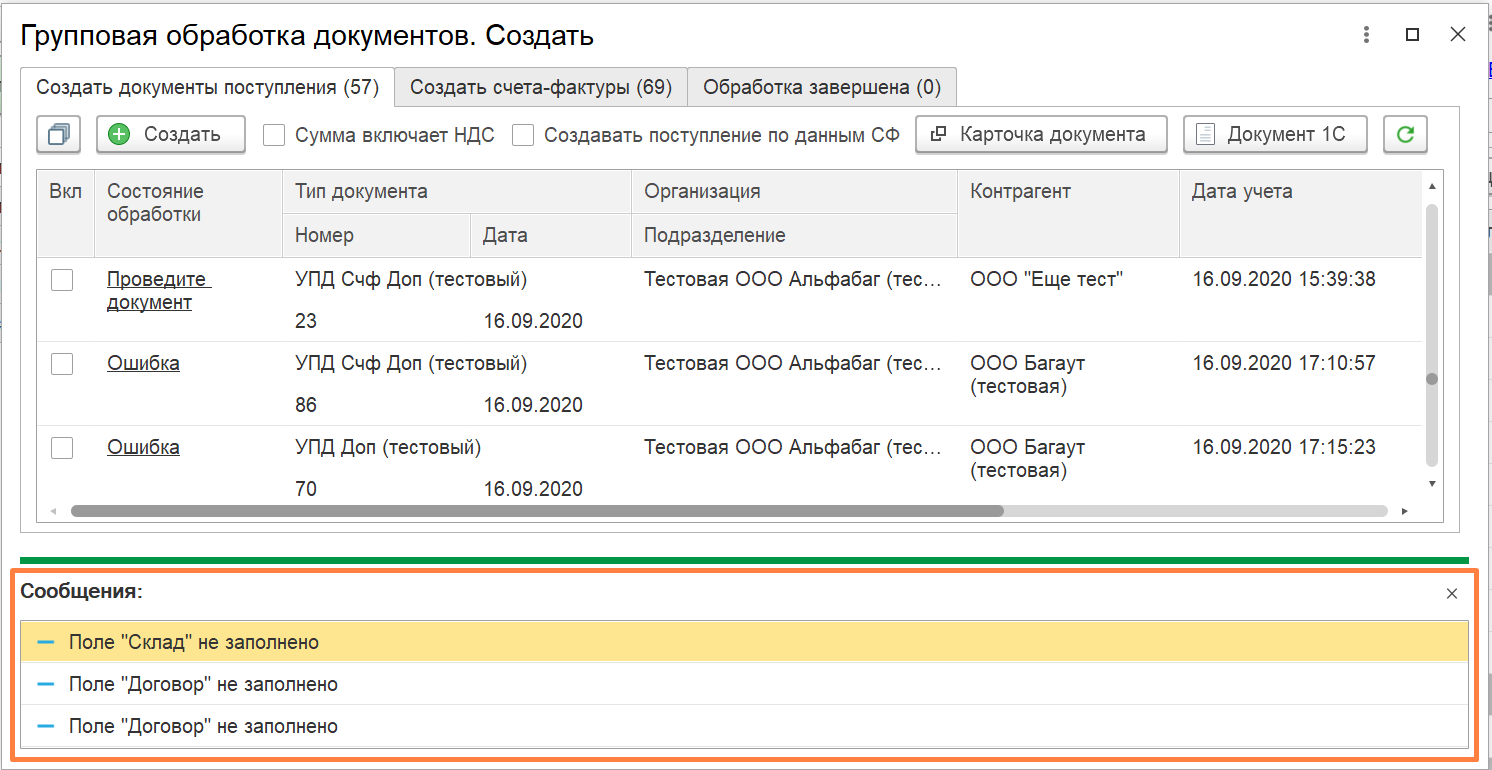The height and width of the screenshot is (770, 1492).
Task: Toggle Создавать поступление по данным СФ
Action: [x=523, y=135]
